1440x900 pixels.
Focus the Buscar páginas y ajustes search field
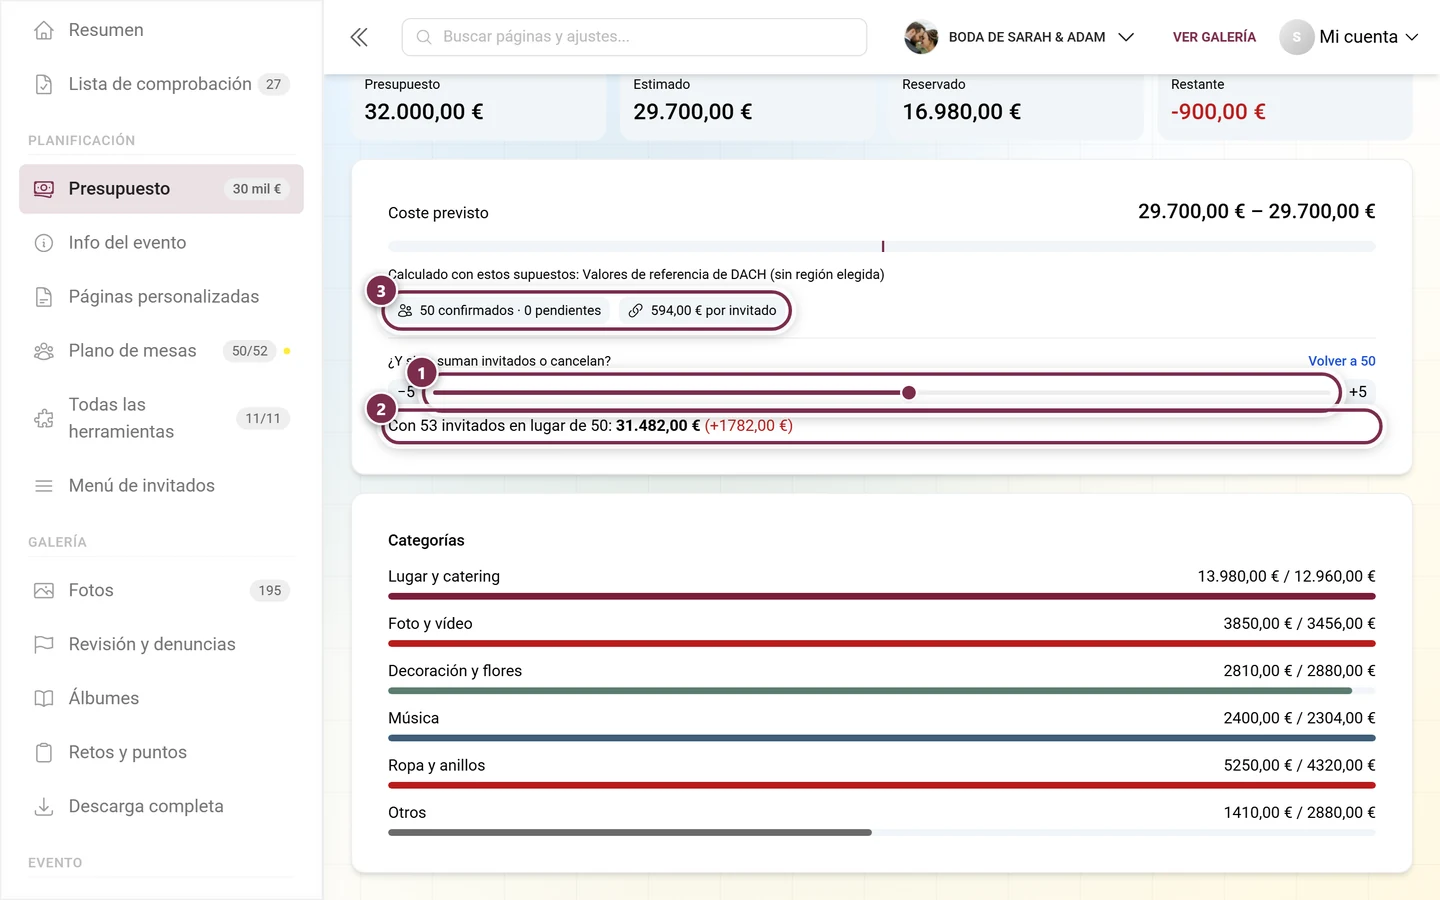[x=634, y=37]
